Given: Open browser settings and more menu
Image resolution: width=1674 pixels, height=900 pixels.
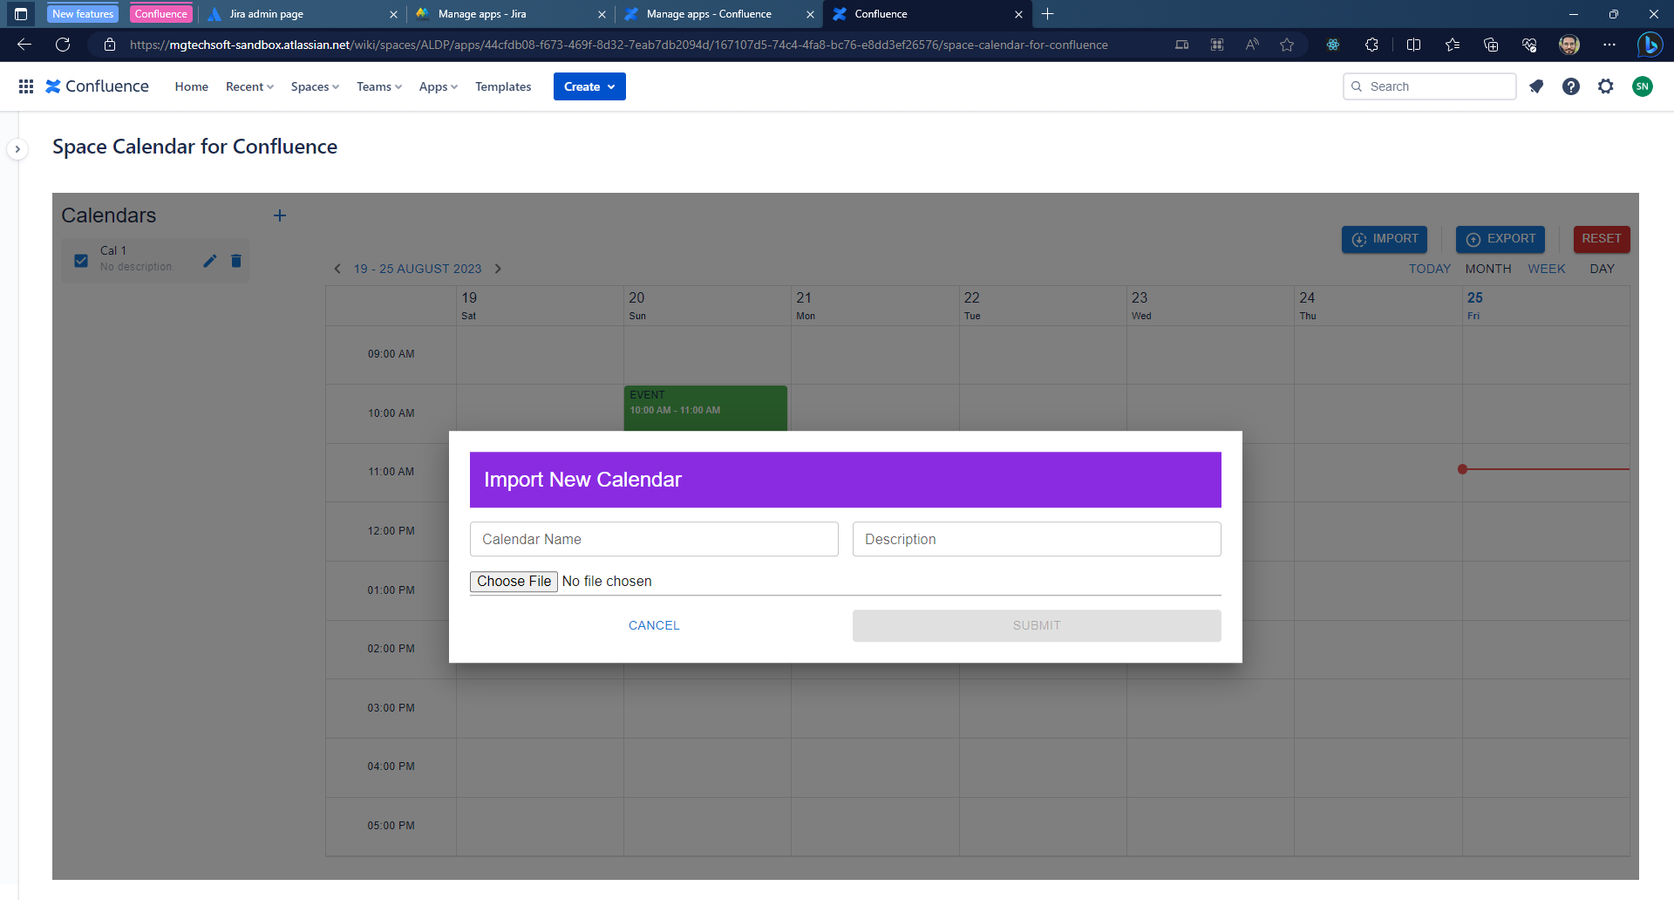Looking at the screenshot, I should (1609, 45).
